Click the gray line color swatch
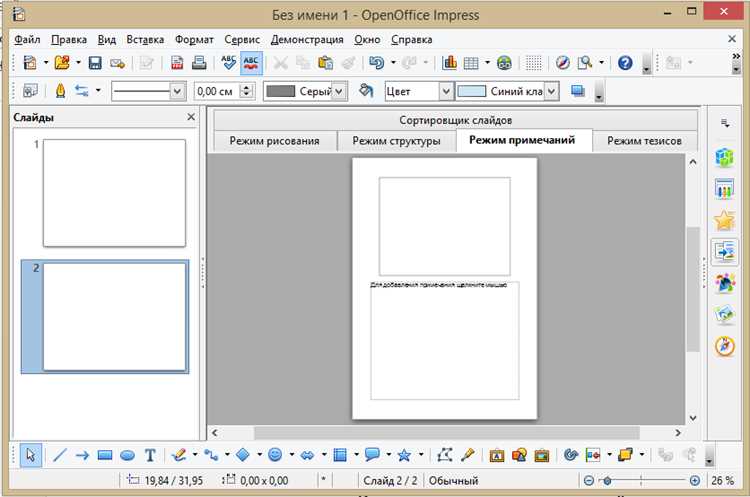This screenshot has width=750, height=497. (280, 91)
